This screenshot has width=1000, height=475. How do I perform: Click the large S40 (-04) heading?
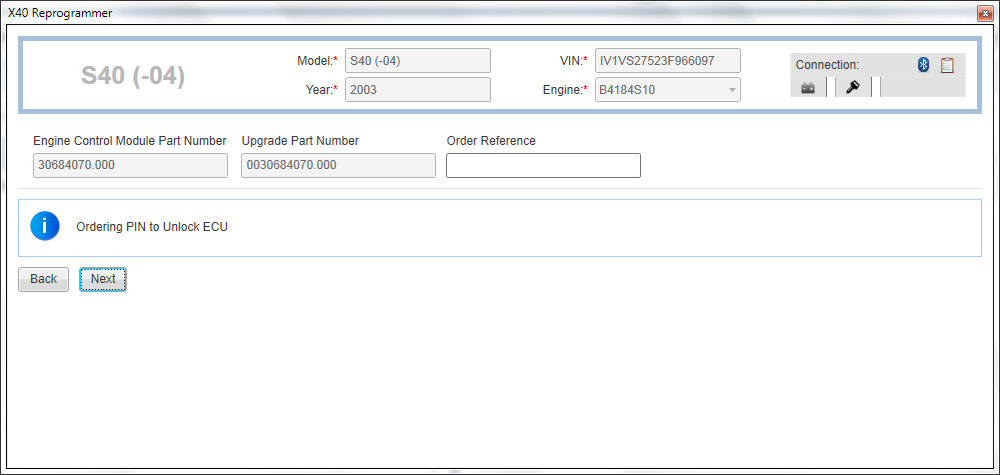133,76
